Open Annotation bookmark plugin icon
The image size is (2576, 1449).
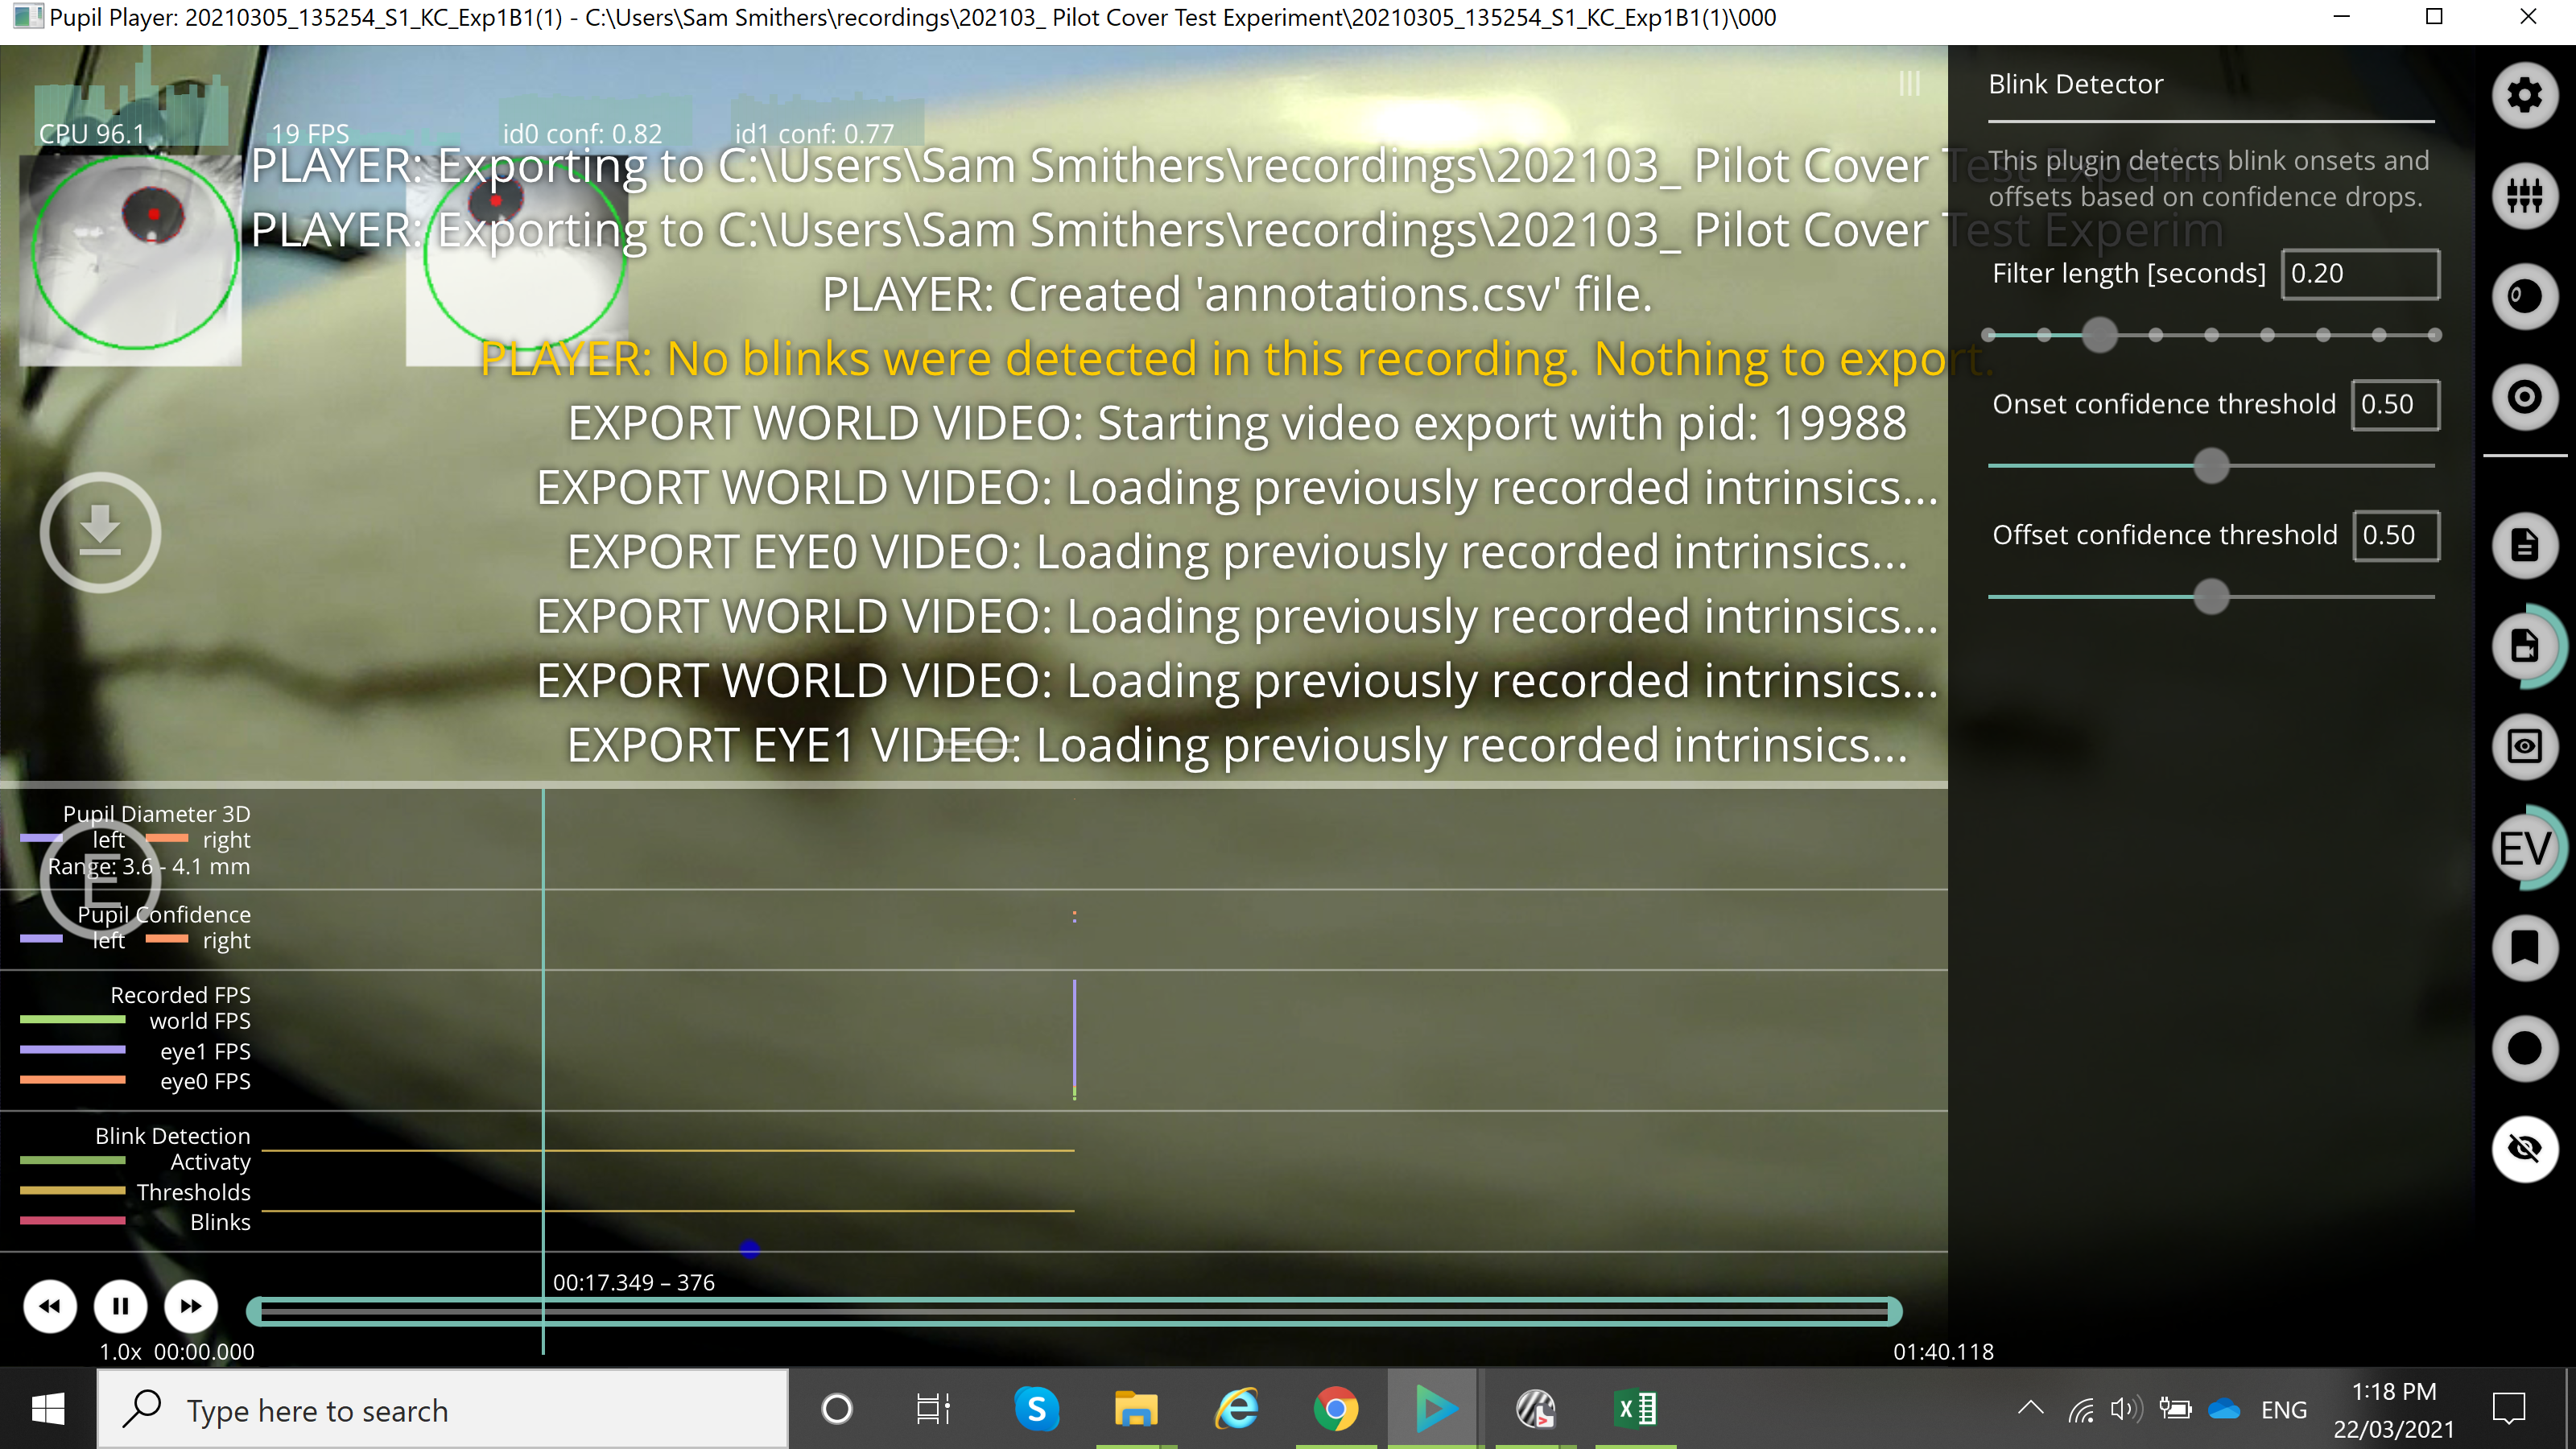2524,947
